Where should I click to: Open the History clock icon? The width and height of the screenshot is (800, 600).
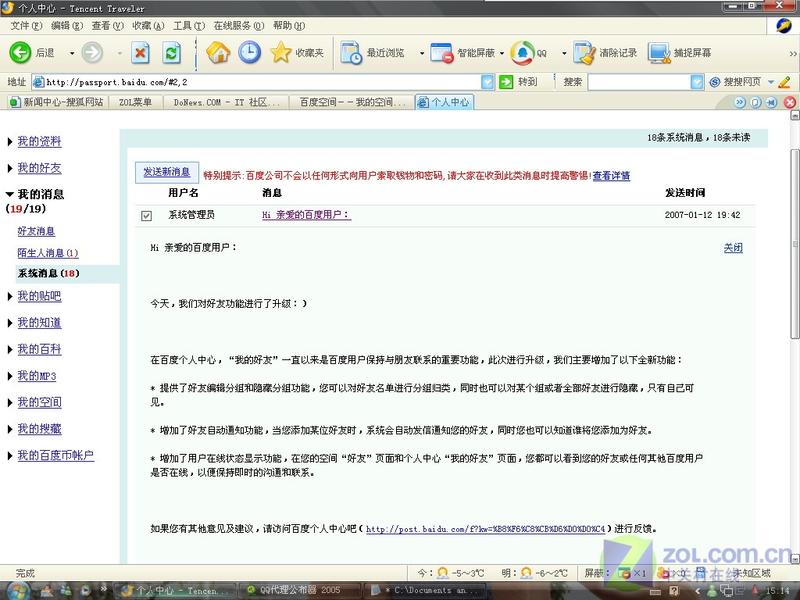[x=249, y=53]
